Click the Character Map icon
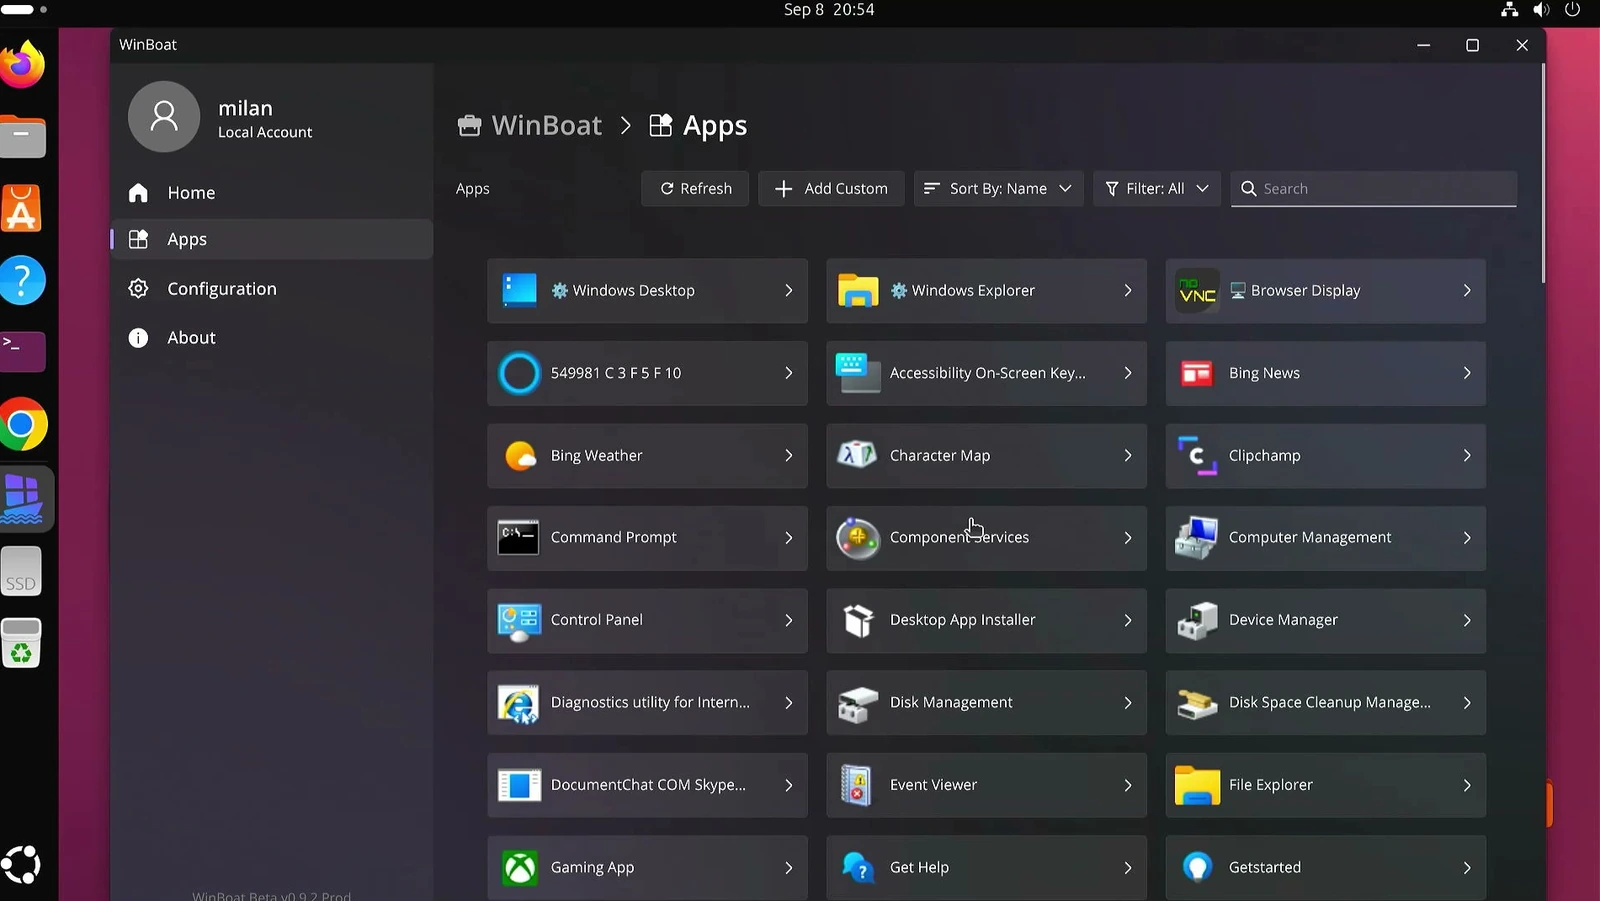The image size is (1600, 901). 858,455
